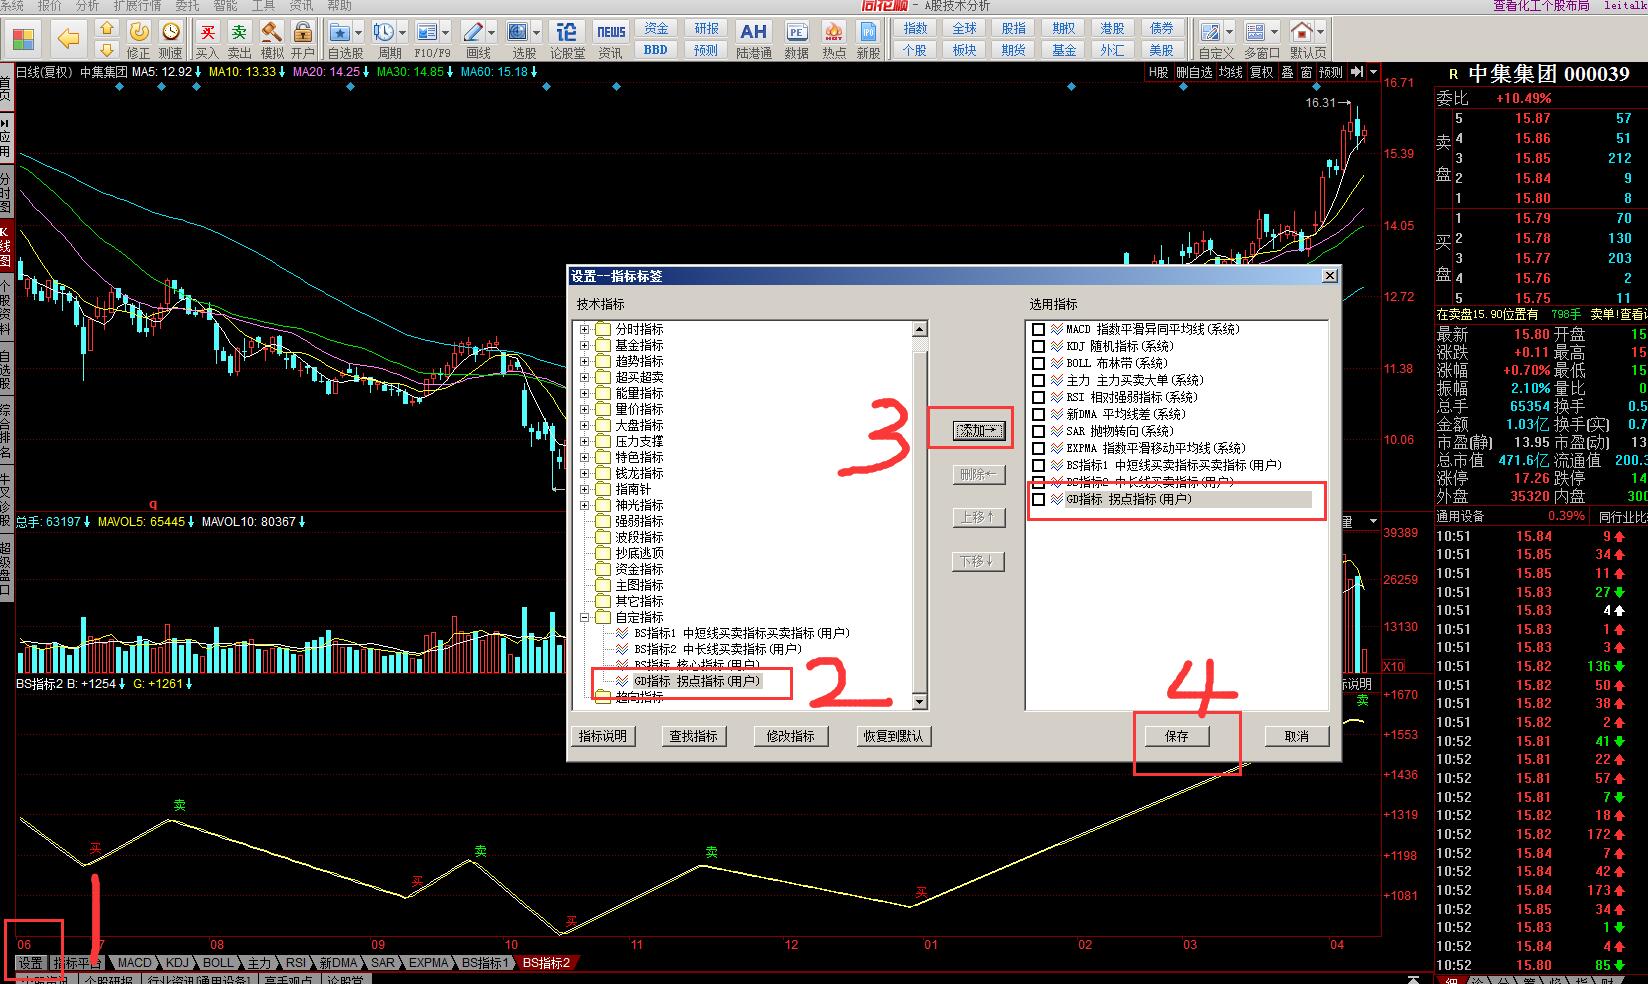Check the RSI 相对强弱指标 checkbox
The width and height of the screenshot is (1648, 984).
pos(1038,397)
